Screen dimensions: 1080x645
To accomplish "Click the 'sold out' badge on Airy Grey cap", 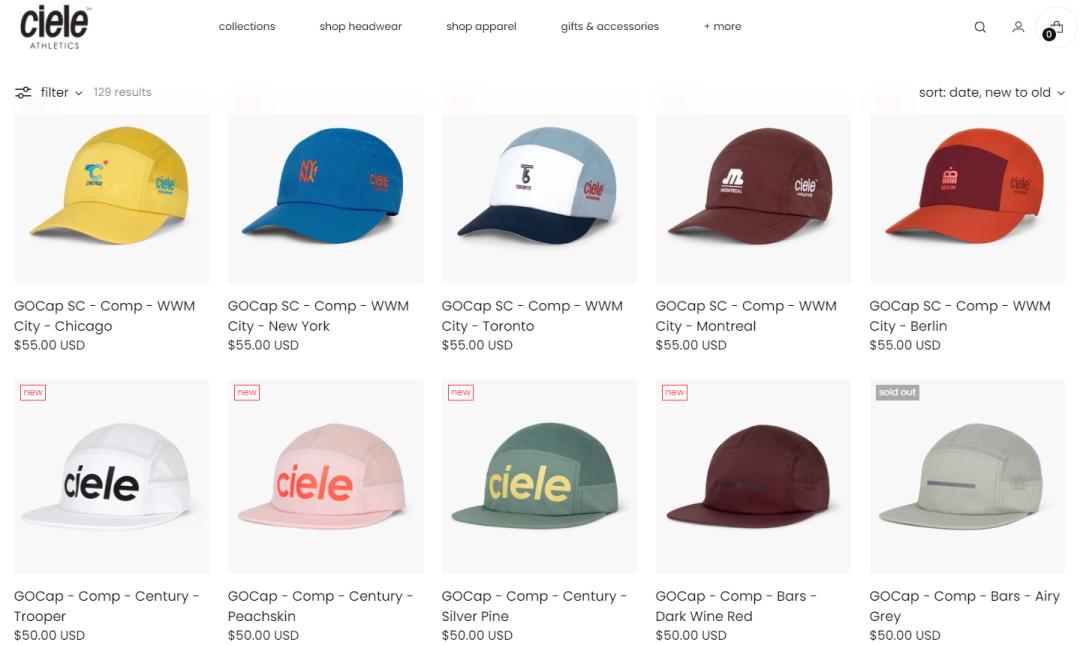I will 897,392.
